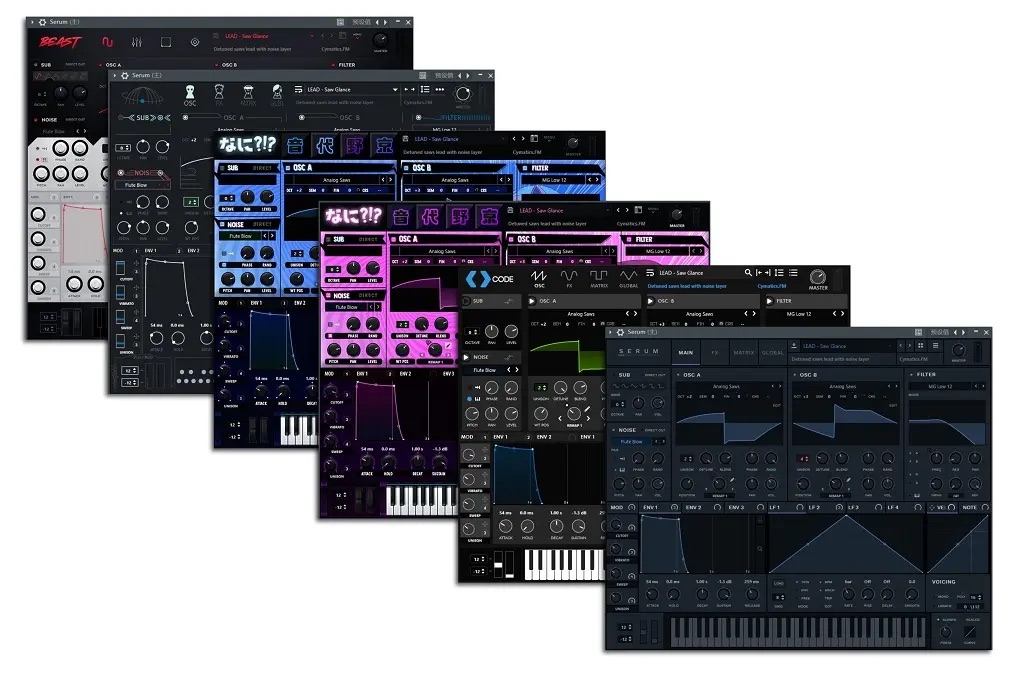Click the save preset icon in front Serum window

(794, 347)
